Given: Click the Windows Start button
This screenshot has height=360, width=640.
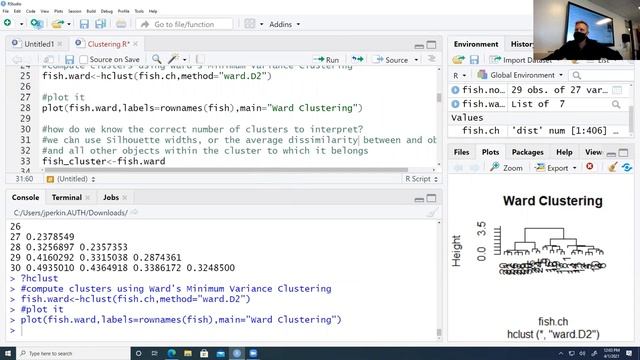Looking at the screenshot, I should click(x=8, y=353).
